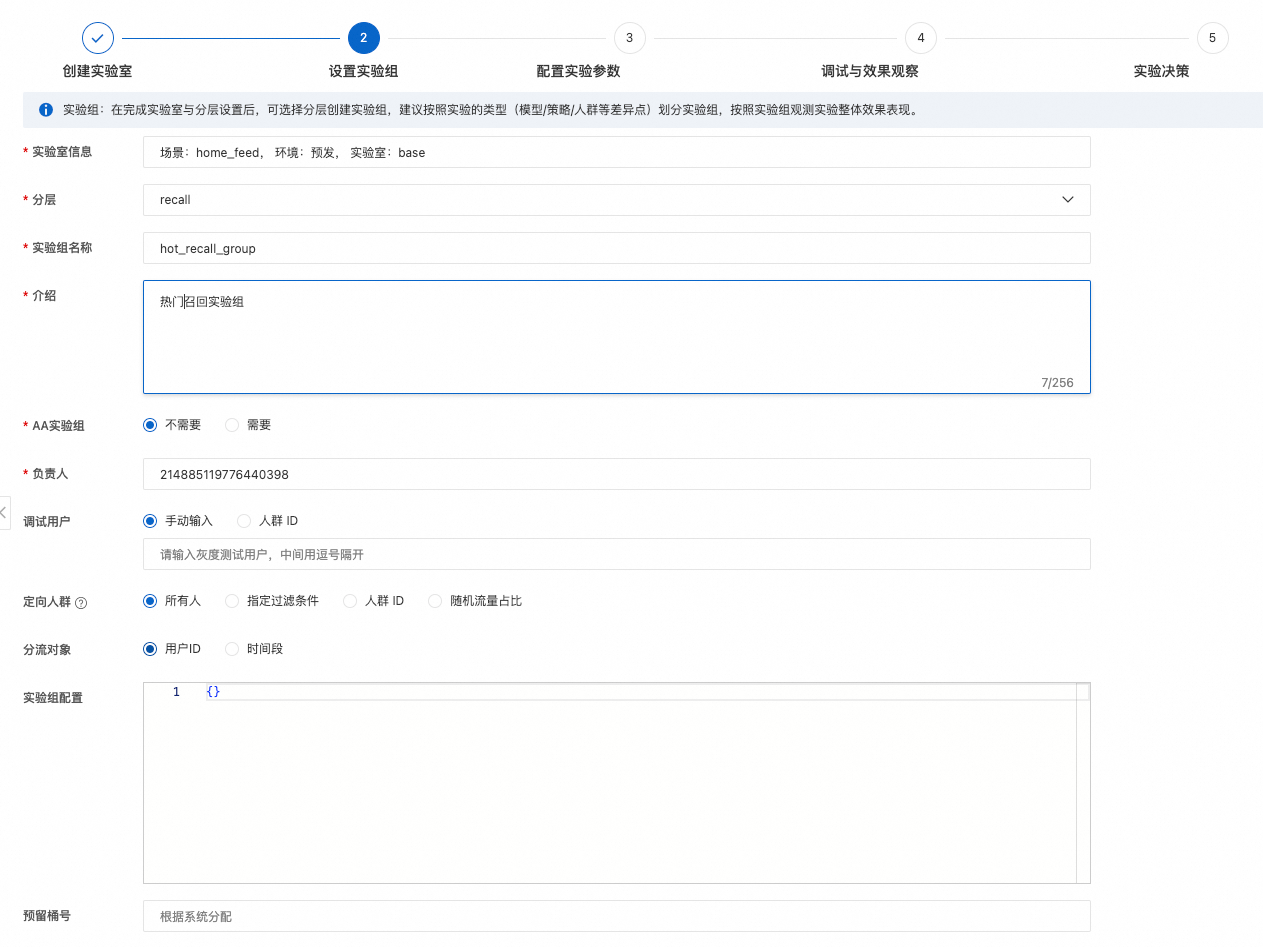The width and height of the screenshot is (1263, 947).
Task: Click the 实验组配置 label
Action: click(53, 698)
